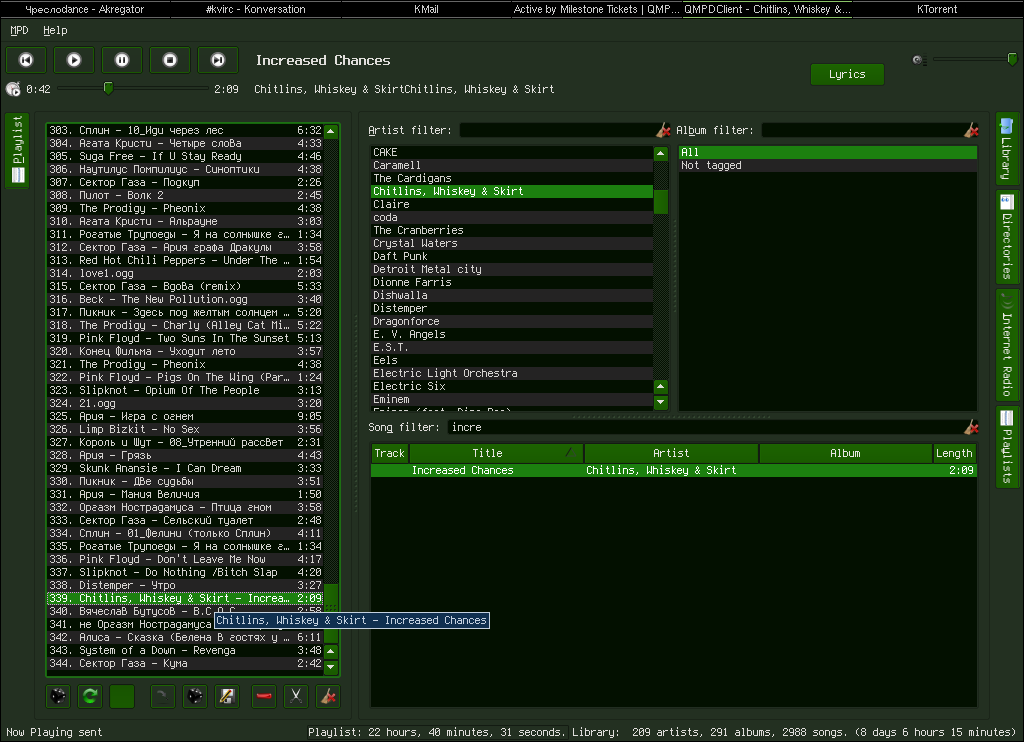Click the clock icon beside elapsed time 0:42
This screenshot has width=1024, height=742.
pos(13,89)
